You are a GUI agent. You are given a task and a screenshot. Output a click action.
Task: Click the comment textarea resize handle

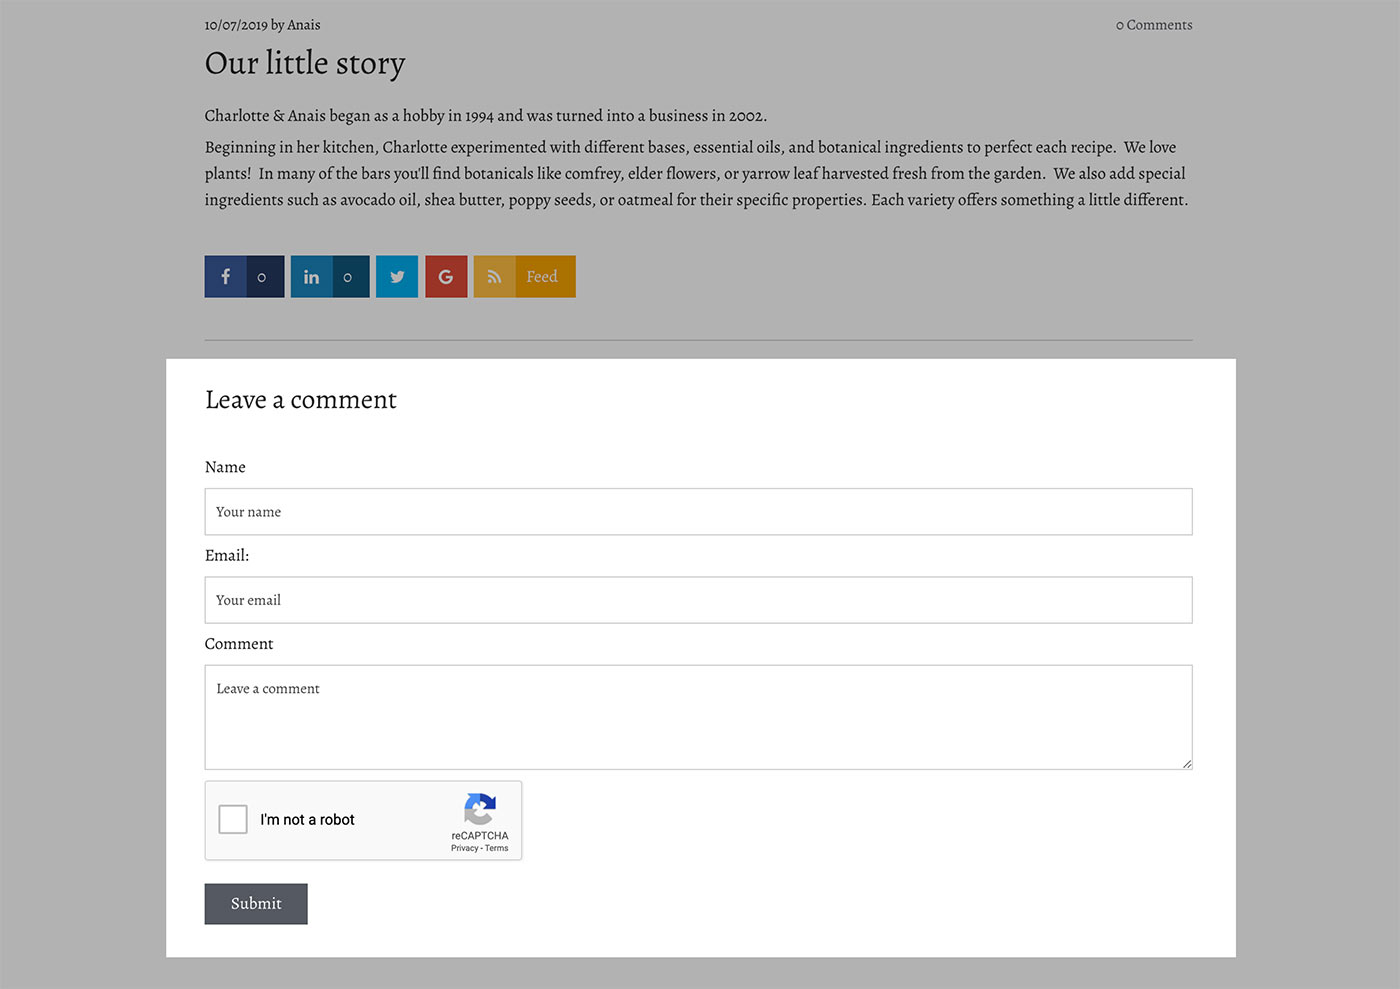(1187, 764)
